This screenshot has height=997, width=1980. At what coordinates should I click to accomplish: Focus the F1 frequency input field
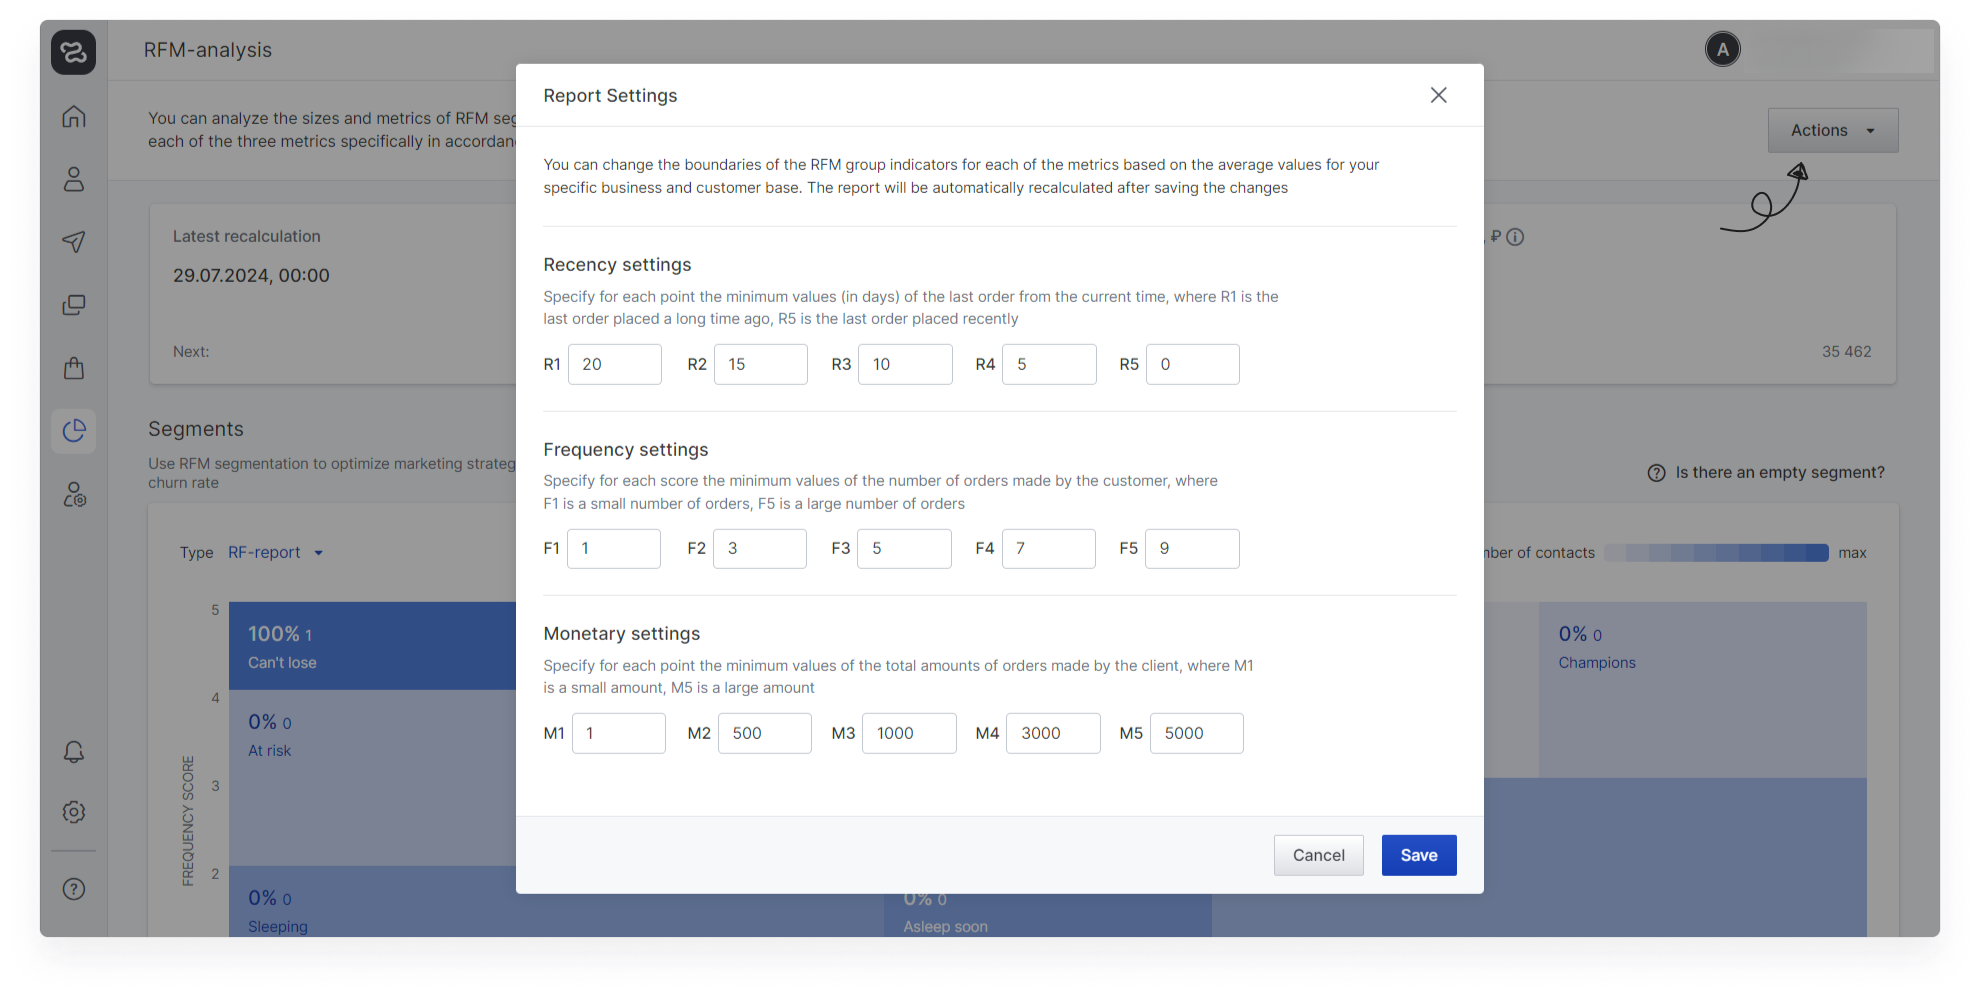(613, 549)
